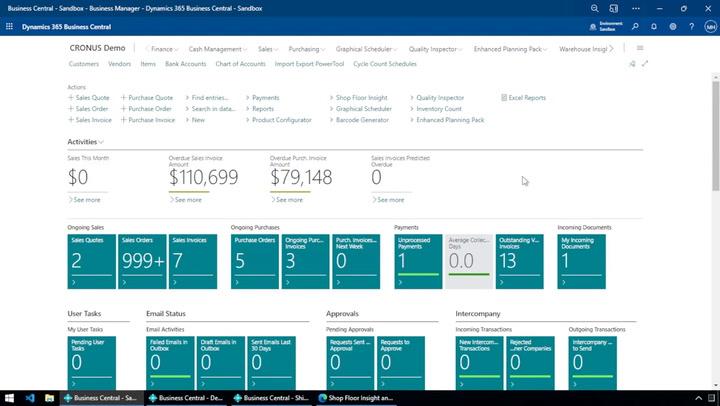
Task: Open the Settings gear icon
Action: pyautogui.click(x=672, y=27)
